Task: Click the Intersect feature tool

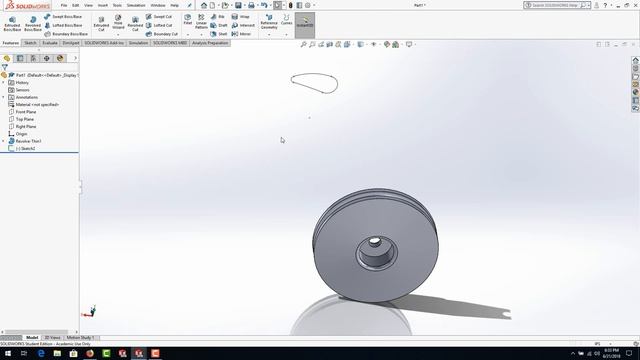Action: pyautogui.click(x=243, y=25)
